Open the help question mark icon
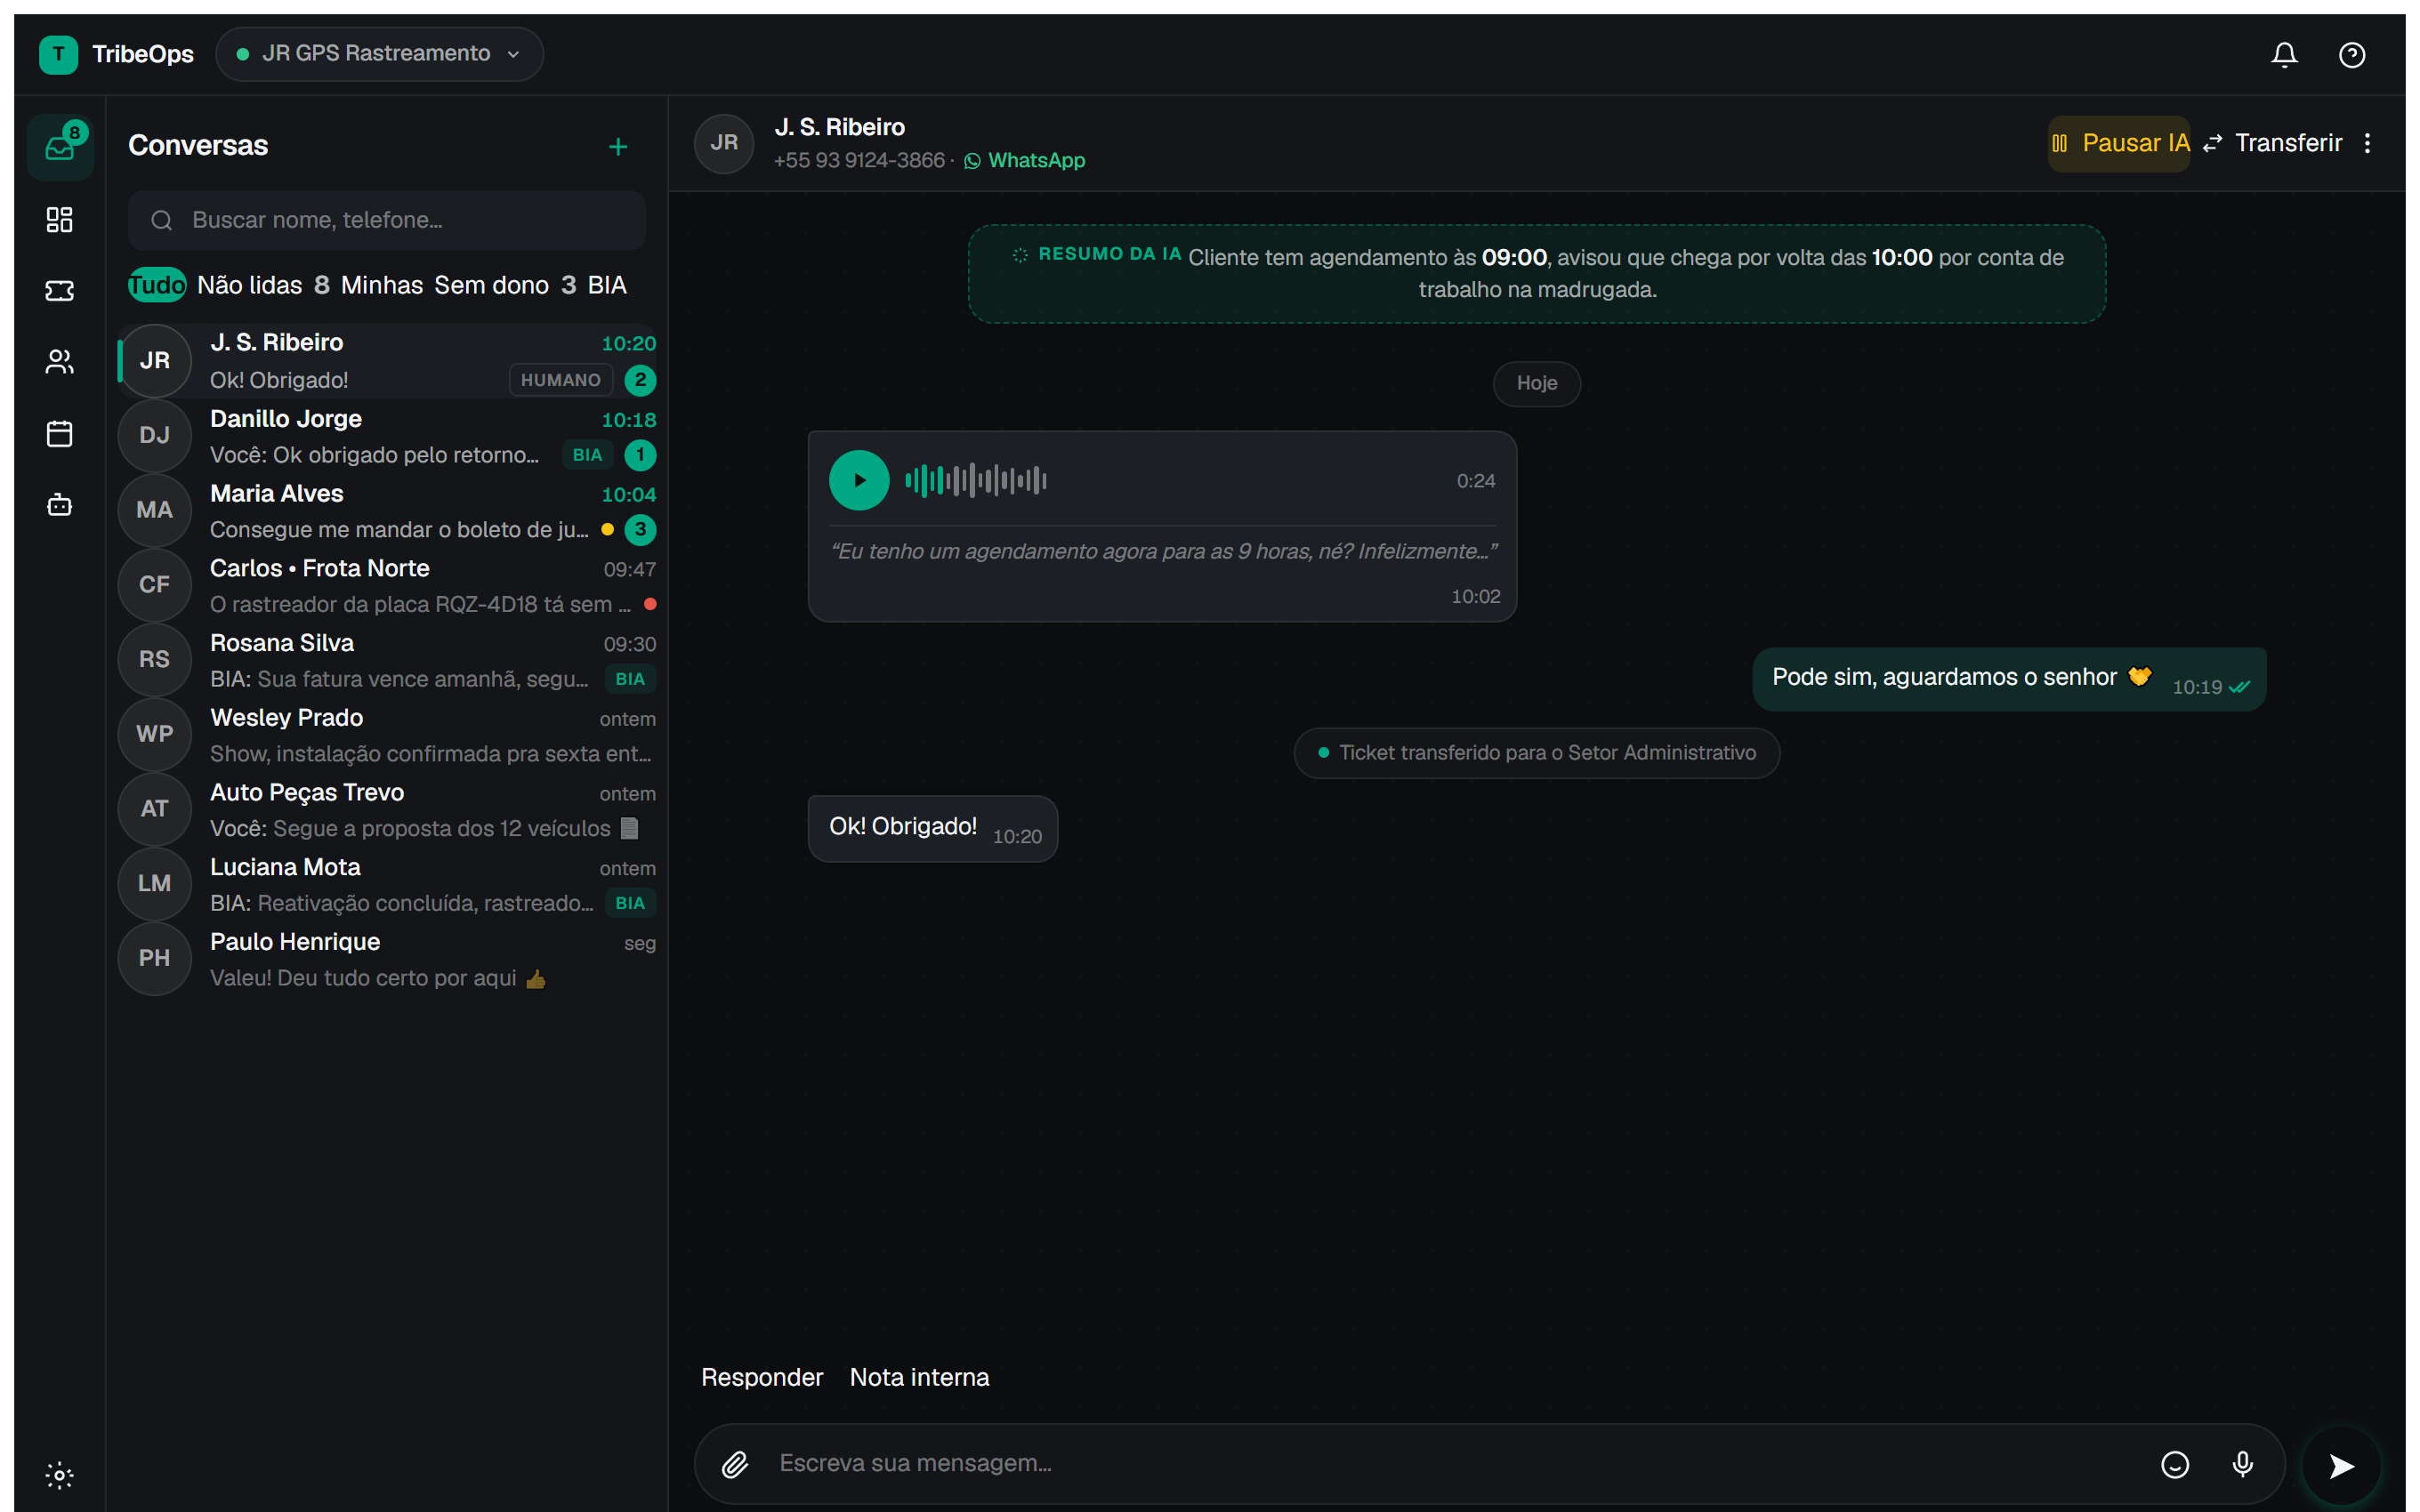Screen dimensions: 2420x1512 point(2351,55)
